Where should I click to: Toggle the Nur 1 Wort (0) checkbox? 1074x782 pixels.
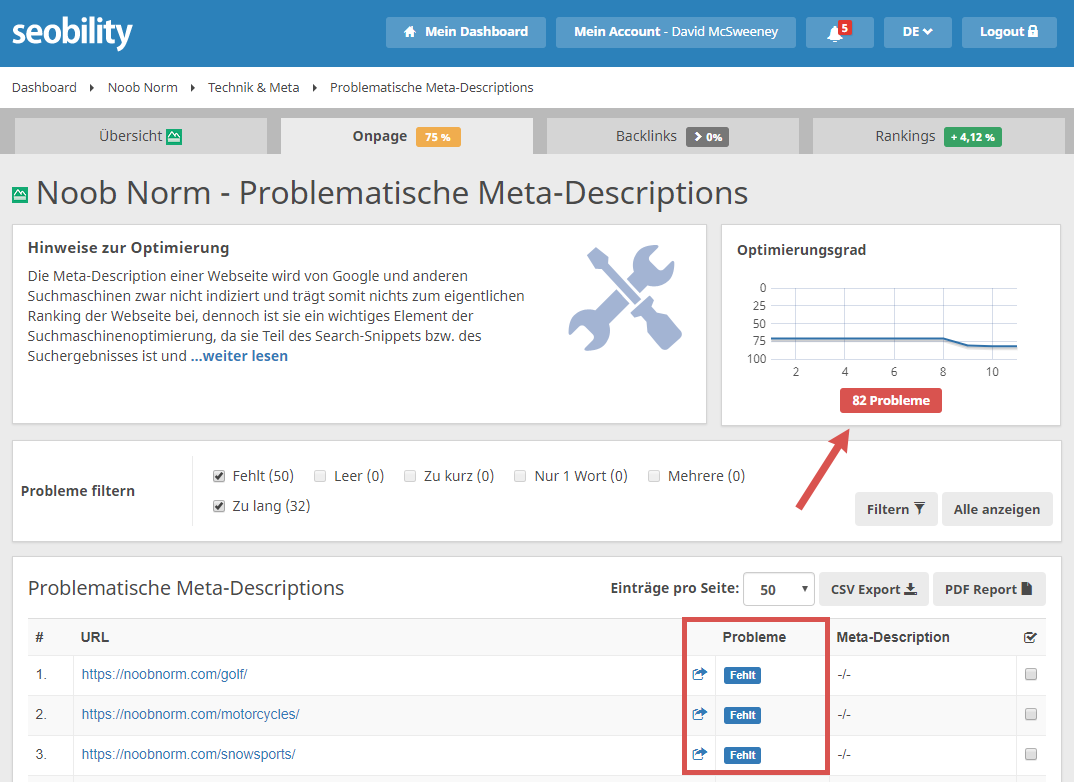click(521, 476)
